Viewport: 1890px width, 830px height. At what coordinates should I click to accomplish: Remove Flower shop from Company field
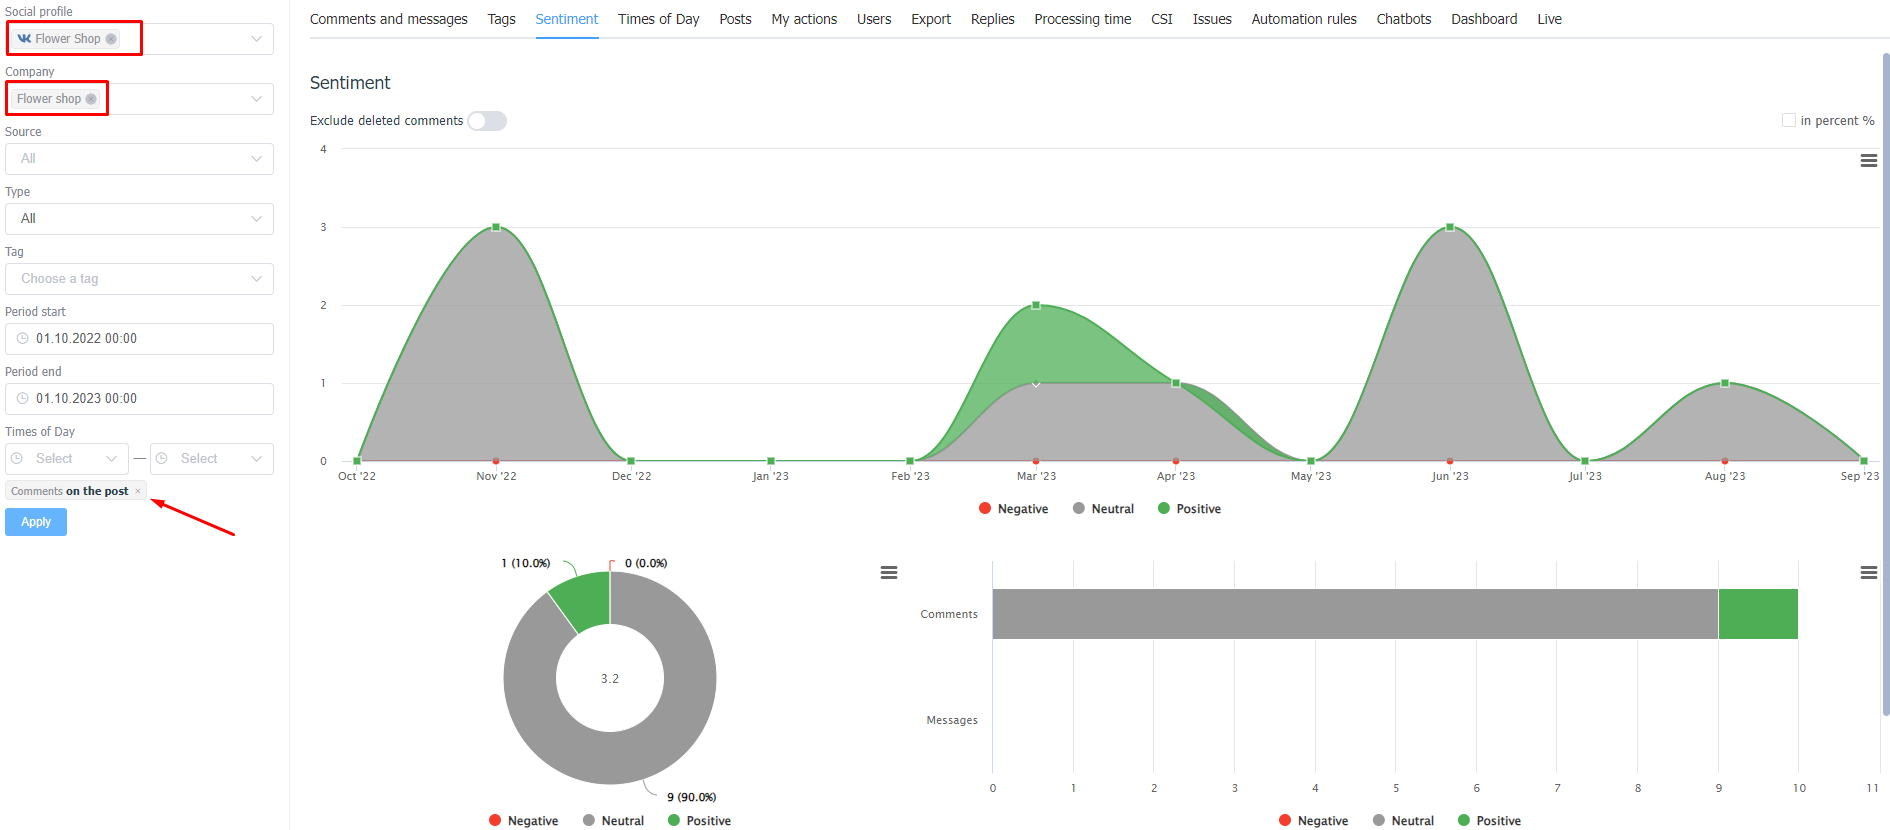point(91,99)
